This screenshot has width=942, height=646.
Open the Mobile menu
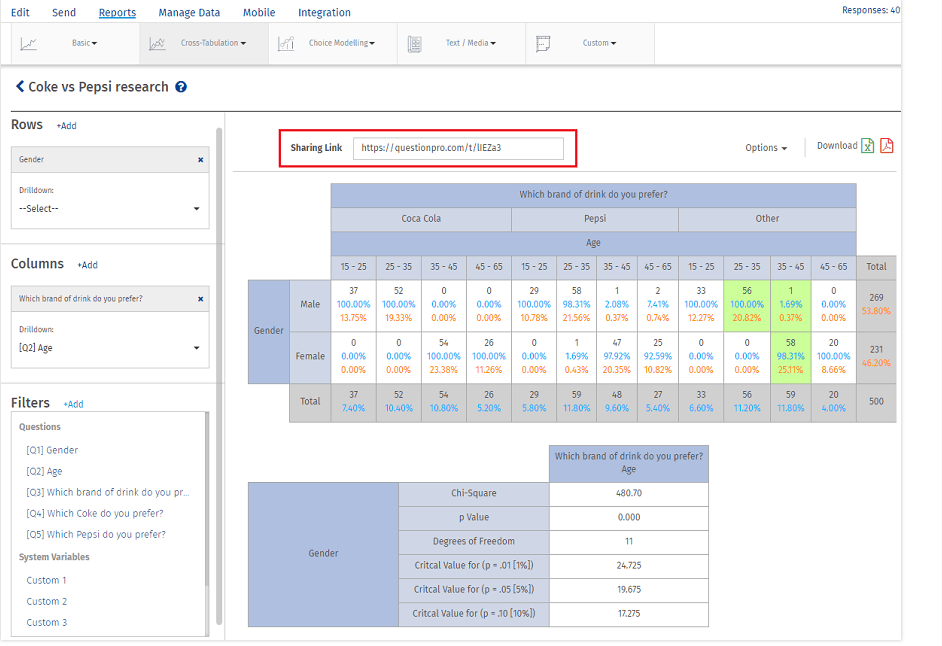point(259,13)
